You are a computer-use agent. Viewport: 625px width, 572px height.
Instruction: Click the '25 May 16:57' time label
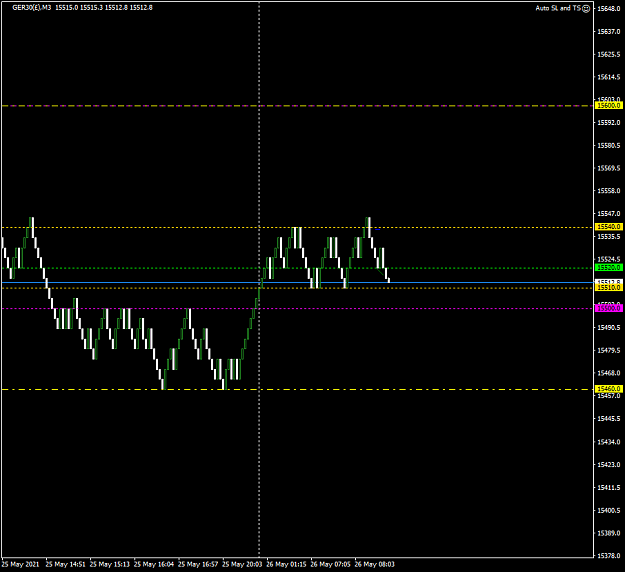[x=198, y=564]
